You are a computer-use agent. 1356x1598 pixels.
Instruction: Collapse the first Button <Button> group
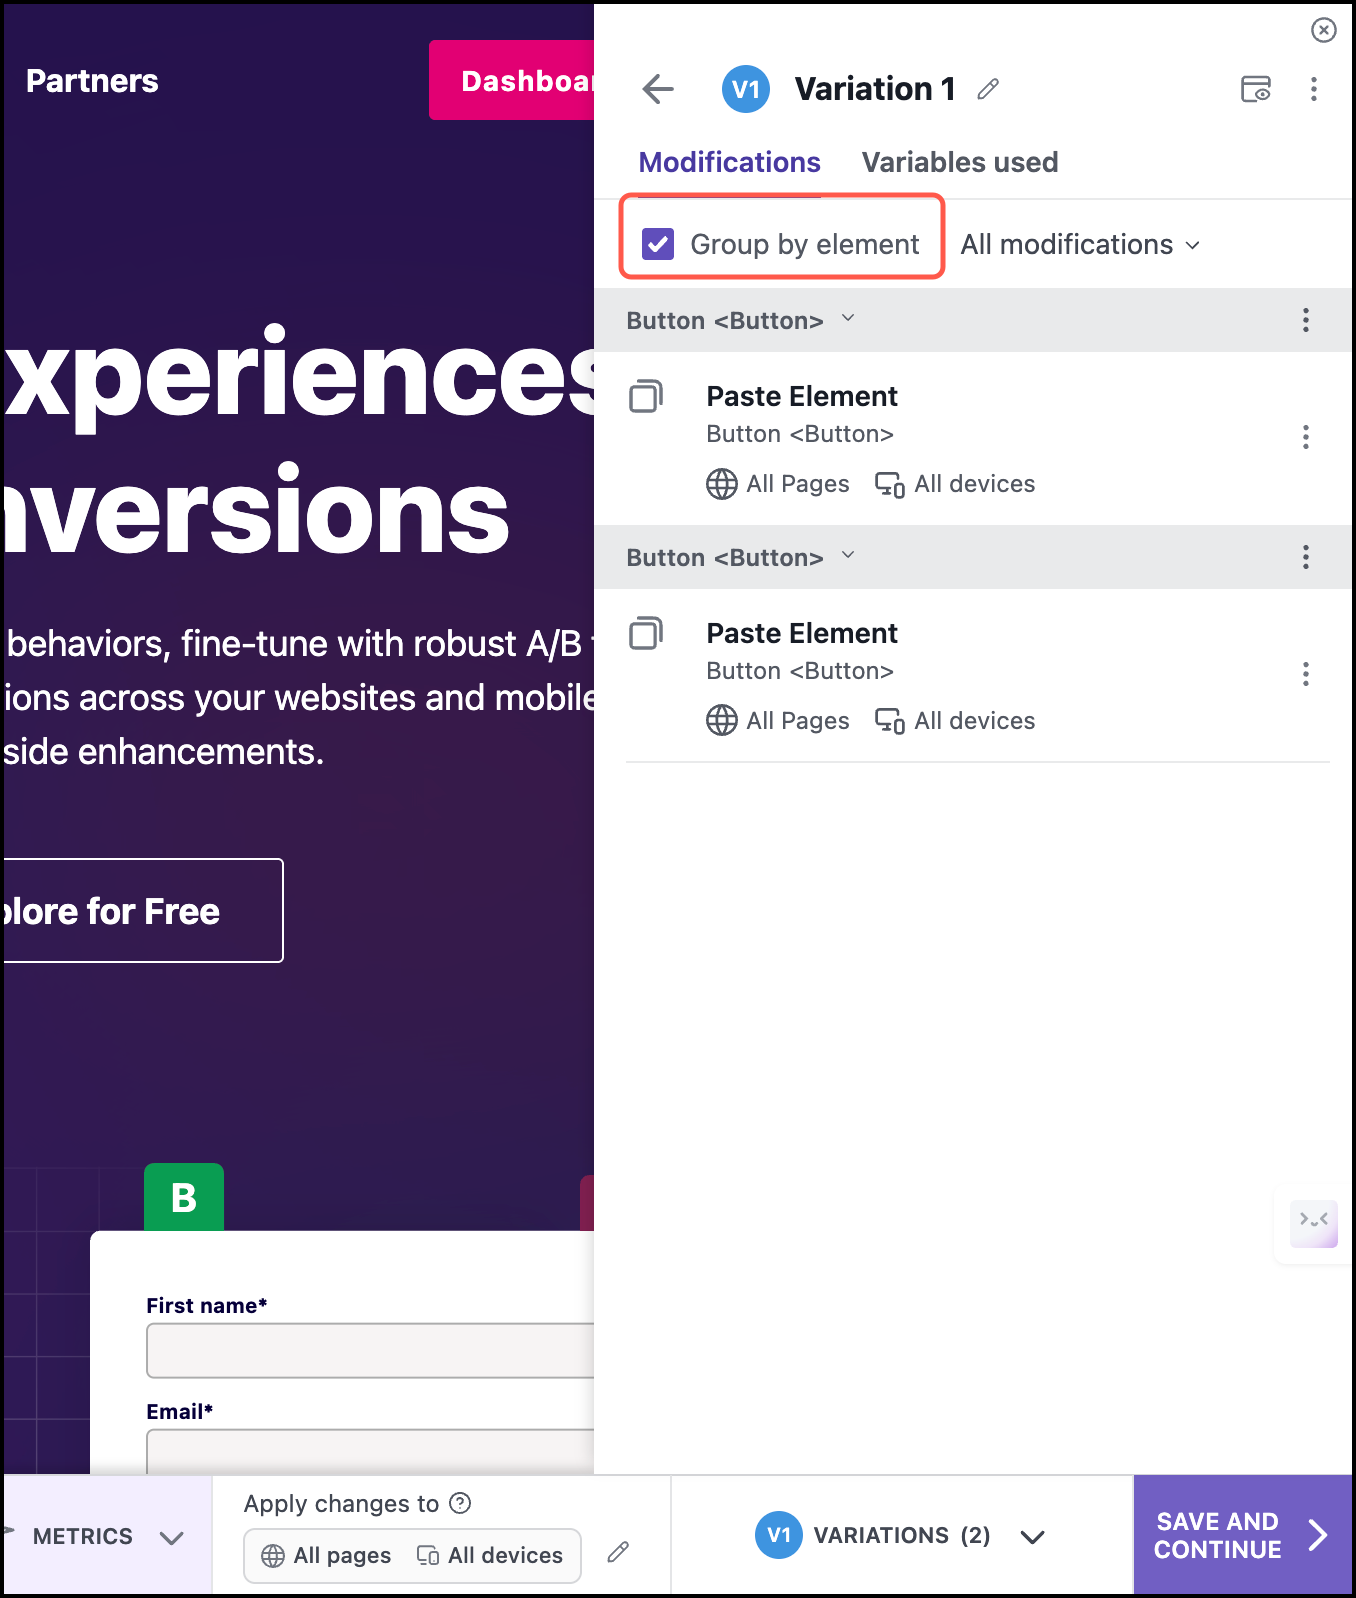[848, 318]
